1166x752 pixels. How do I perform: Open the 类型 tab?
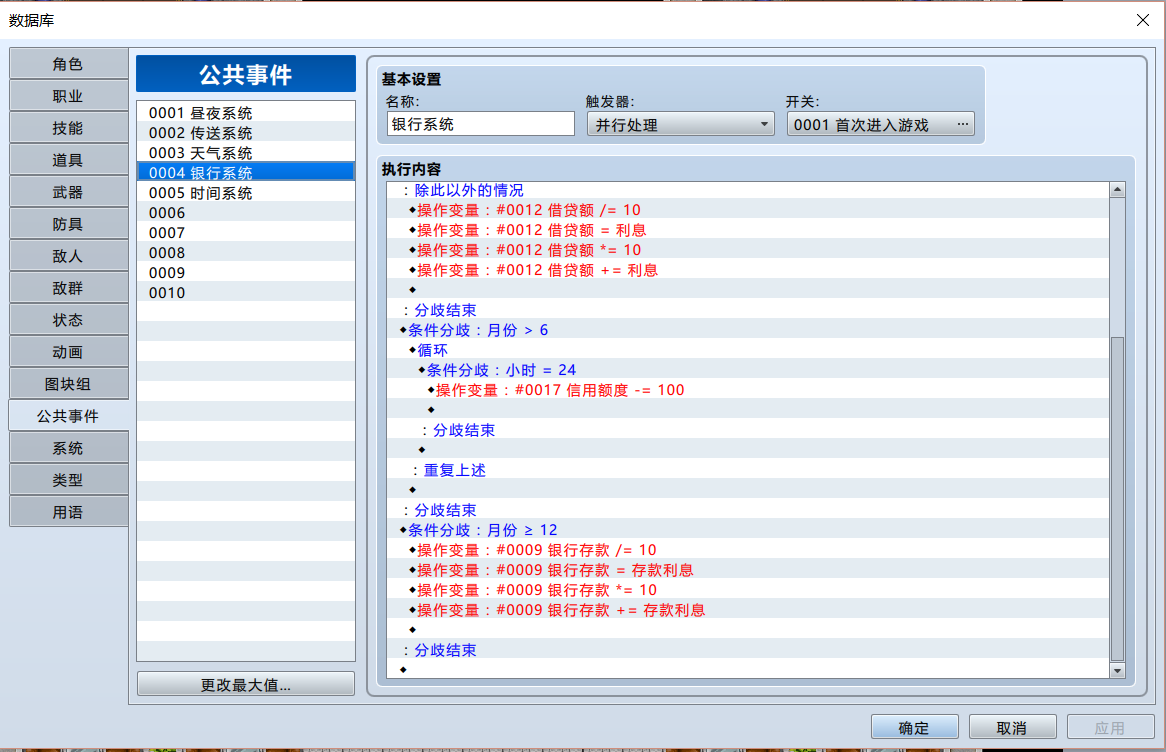click(x=68, y=480)
